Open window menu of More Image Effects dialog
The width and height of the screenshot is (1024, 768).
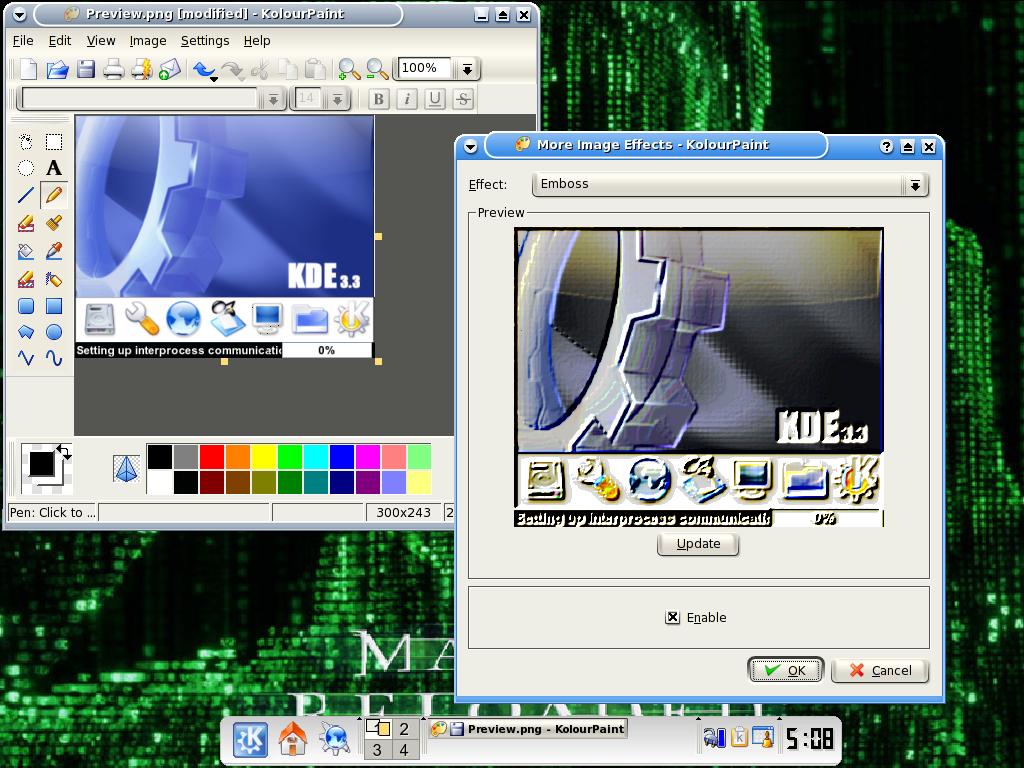[x=470, y=147]
